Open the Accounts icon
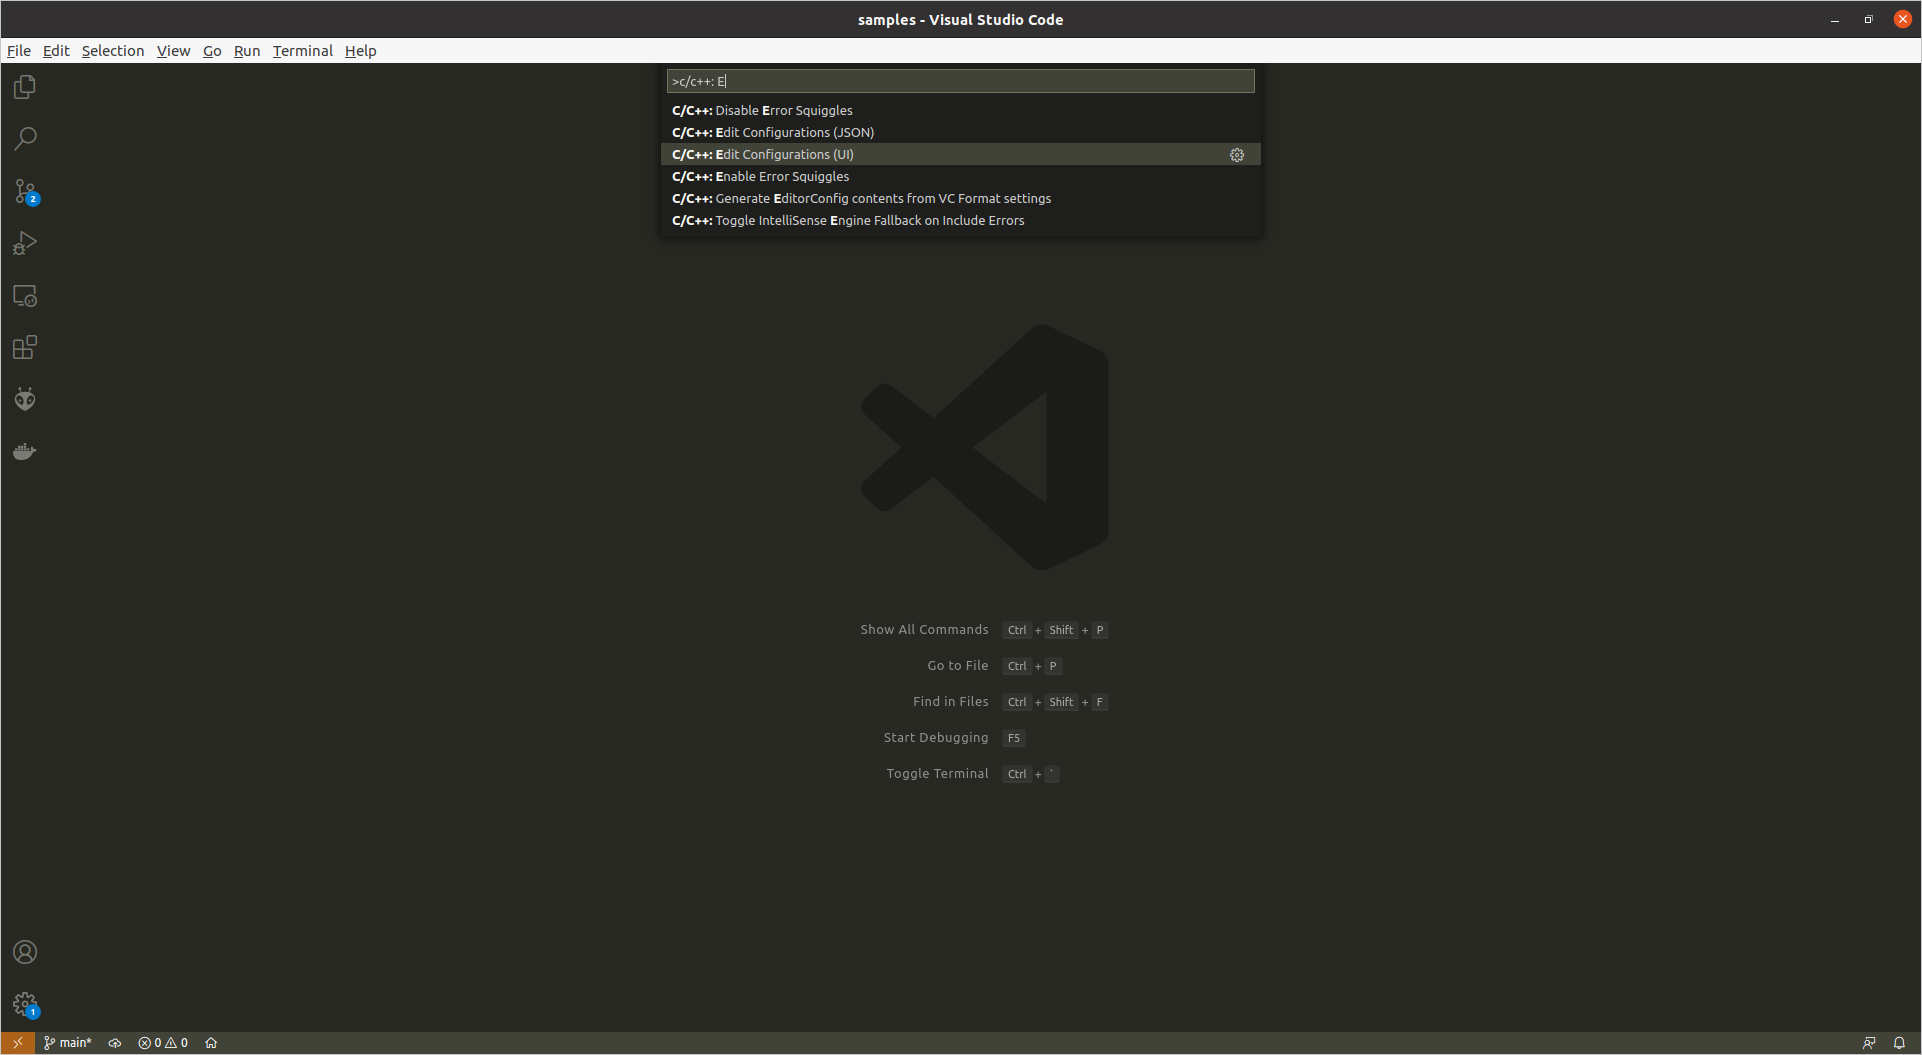The image size is (1922, 1055). (25, 952)
